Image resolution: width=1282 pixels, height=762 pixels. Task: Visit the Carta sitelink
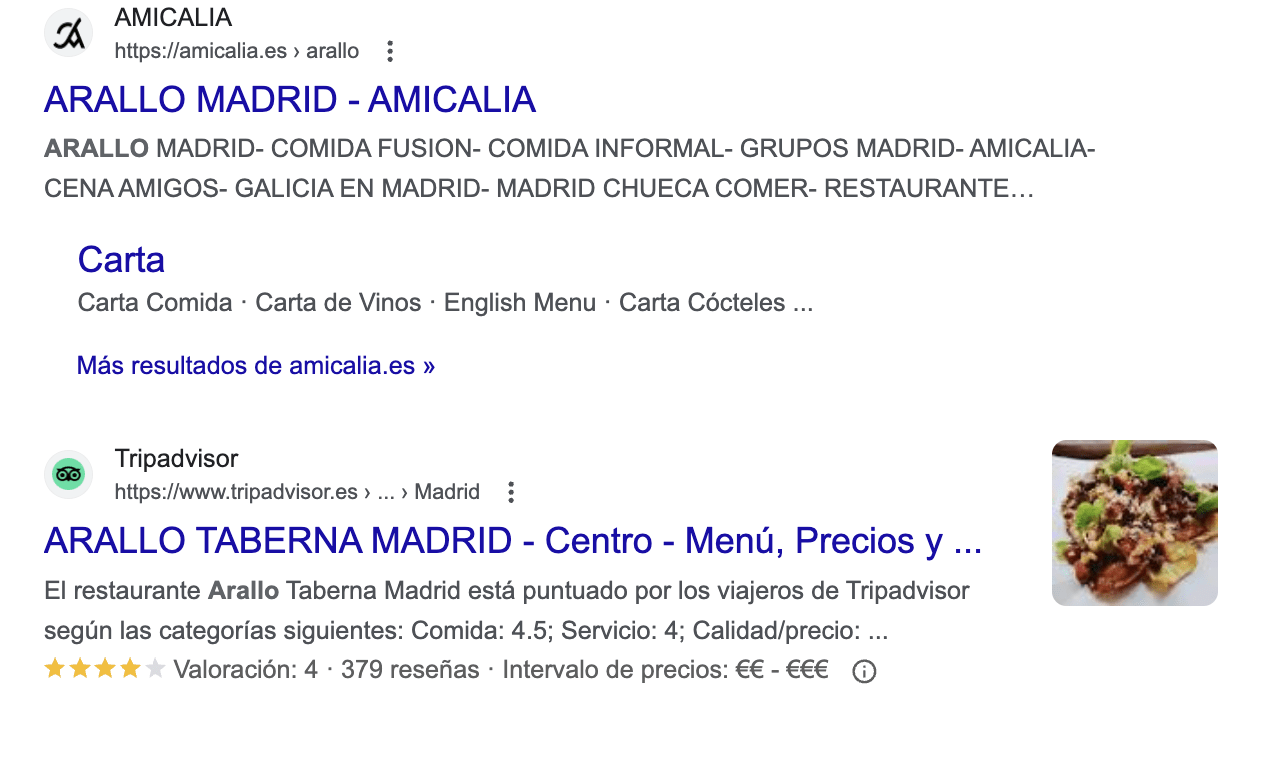pyautogui.click(x=120, y=259)
